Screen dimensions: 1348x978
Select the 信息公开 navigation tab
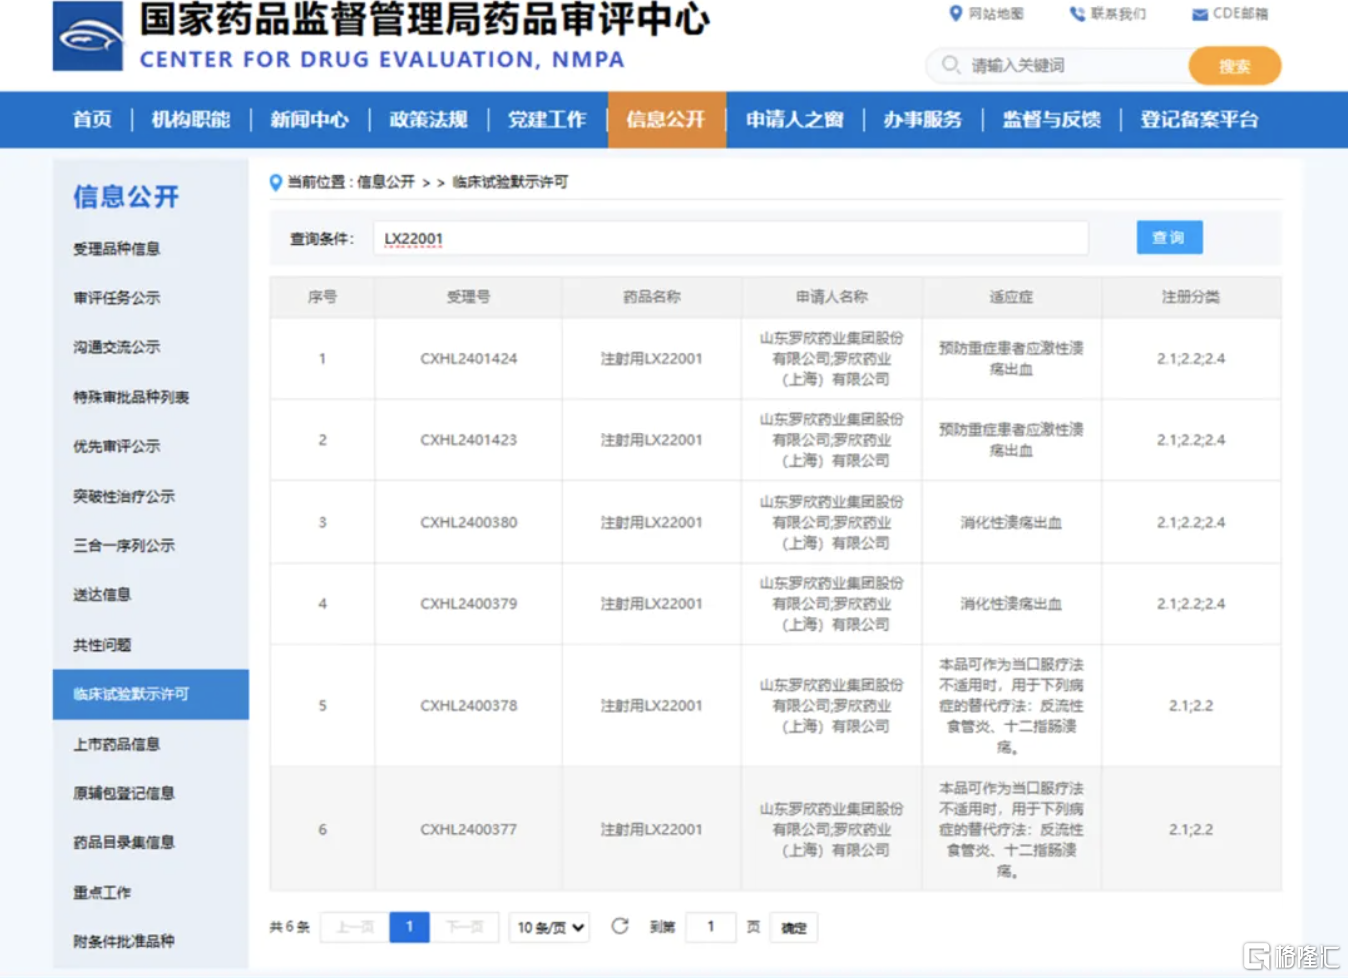pos(666,120)
